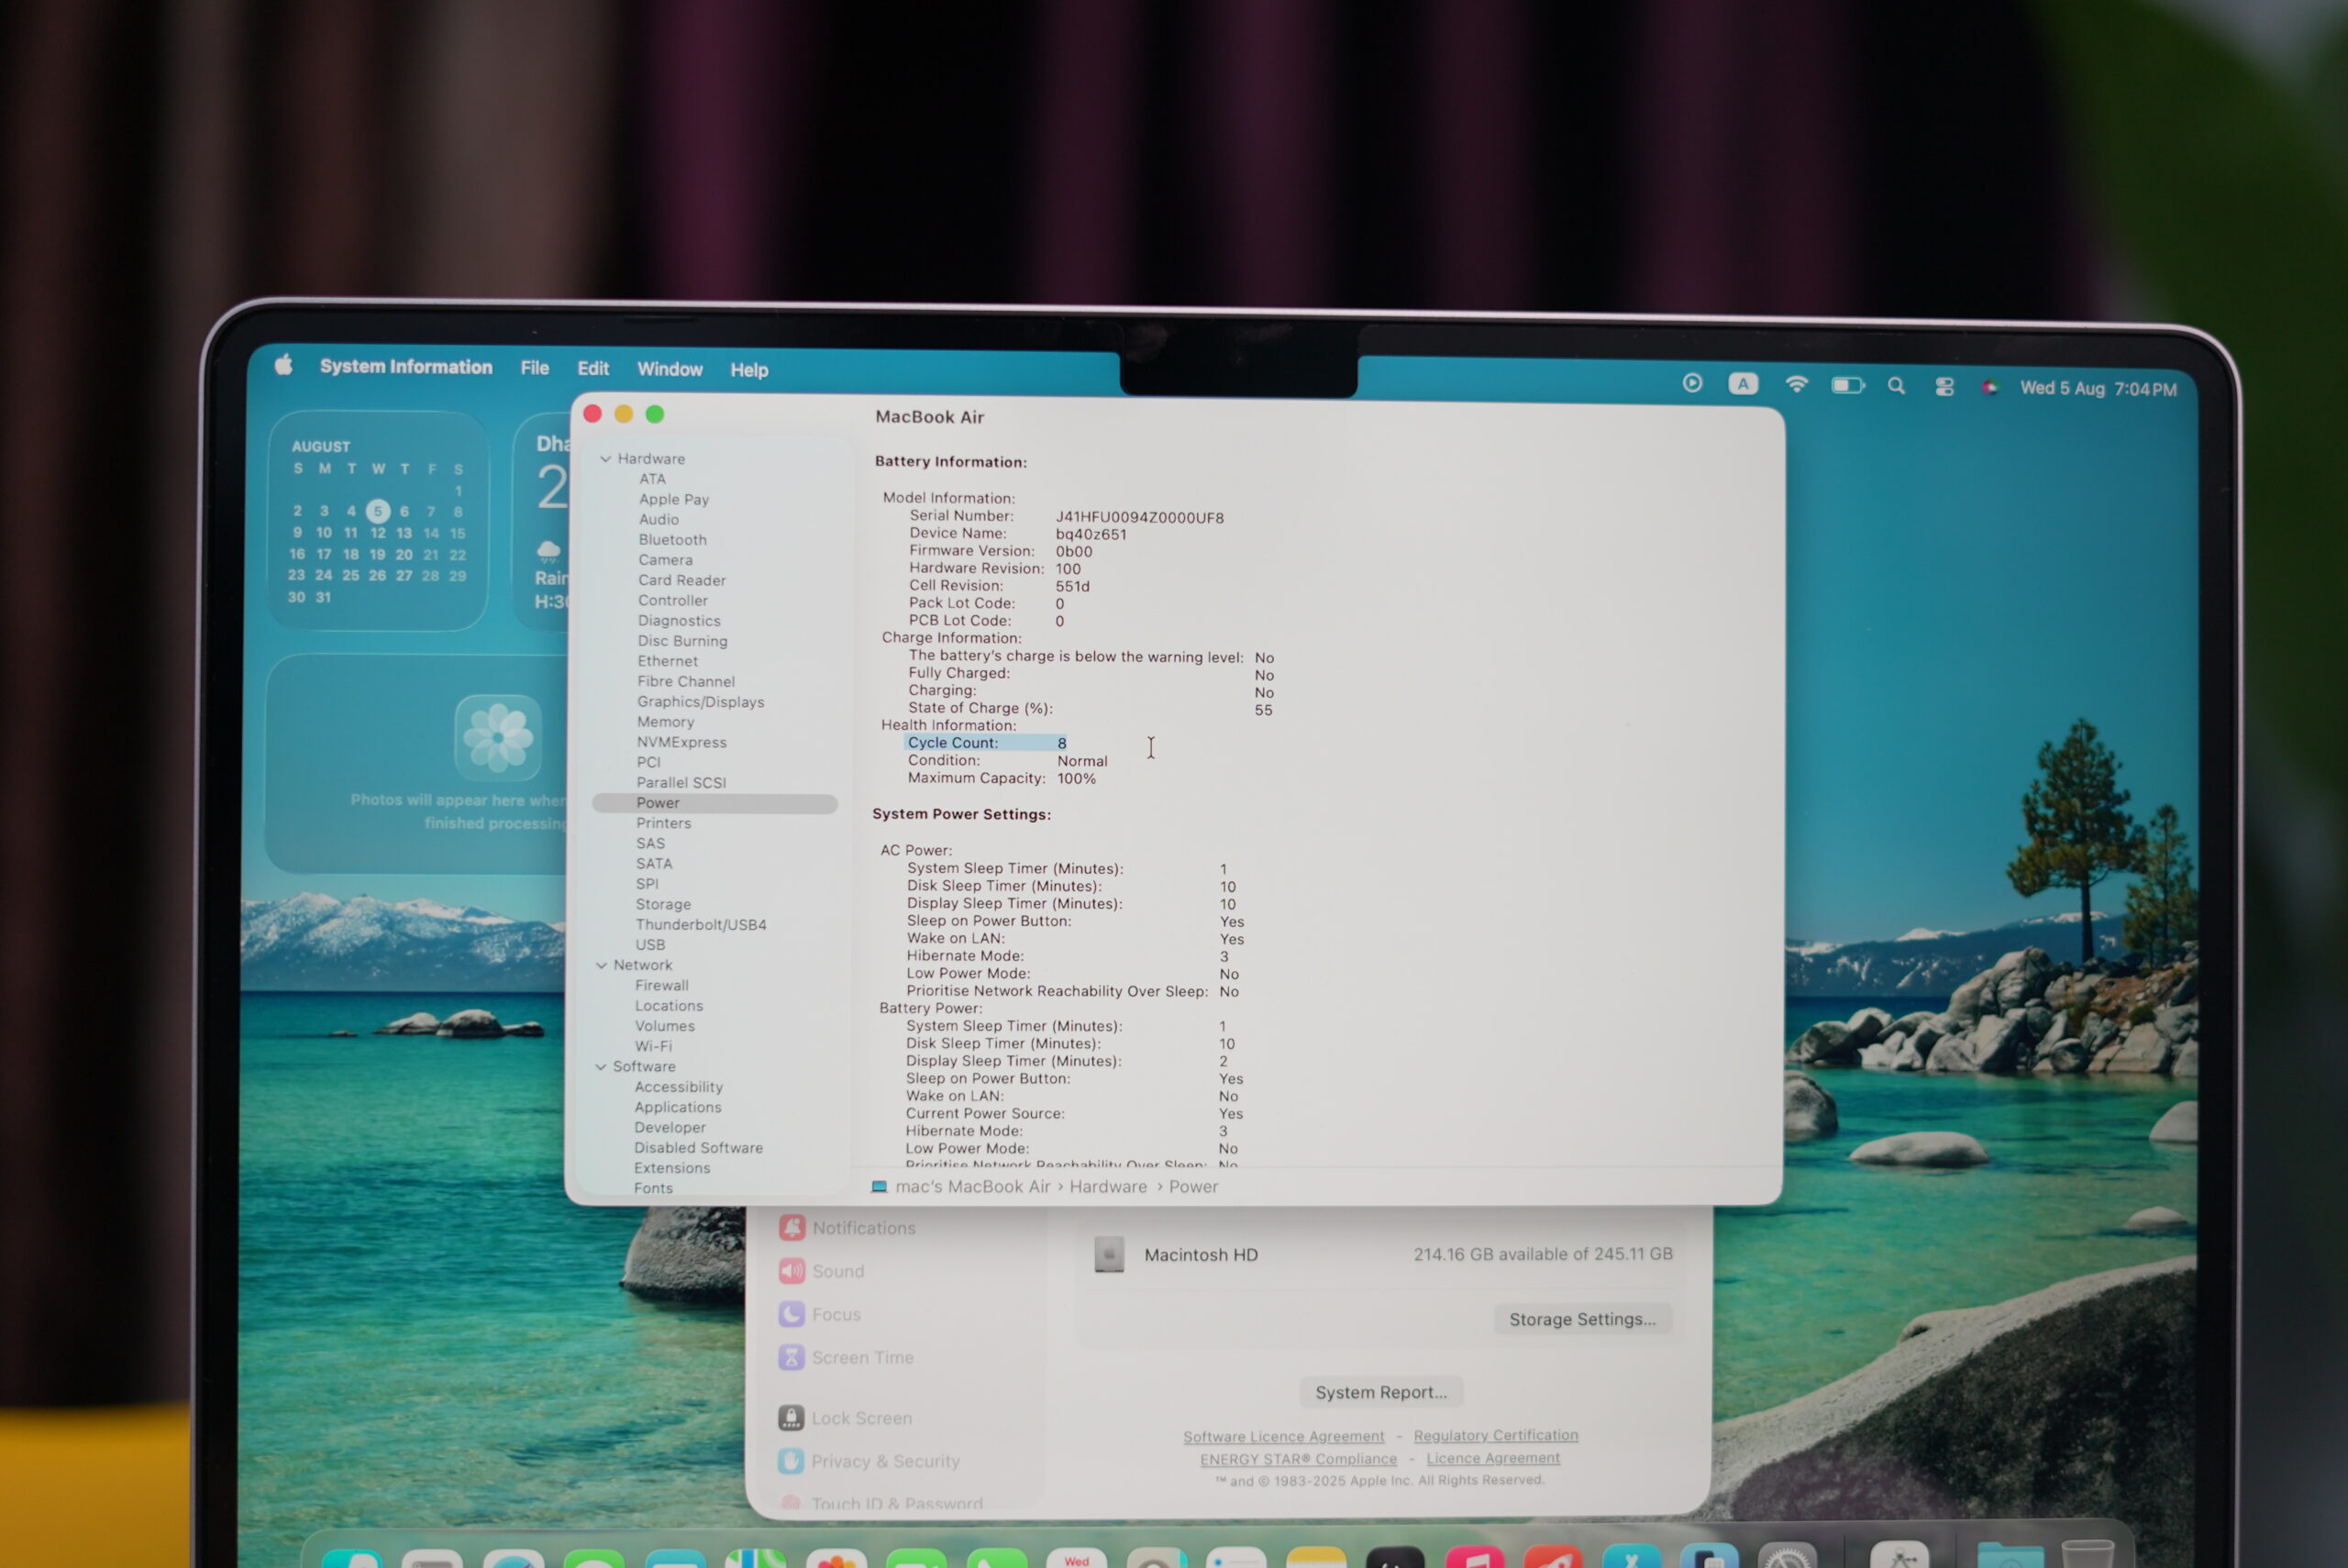Click the System Report... button
This screenshot has width=2348, height=1568.
[x=1381, y=1392]
